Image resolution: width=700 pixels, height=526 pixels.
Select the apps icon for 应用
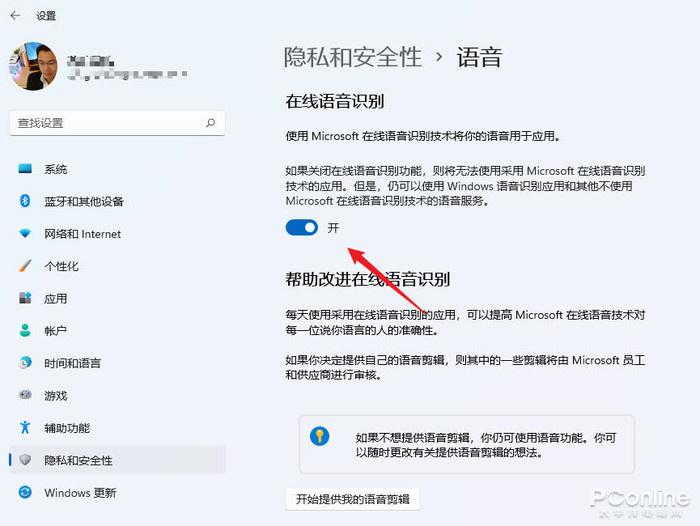point(25,298)
